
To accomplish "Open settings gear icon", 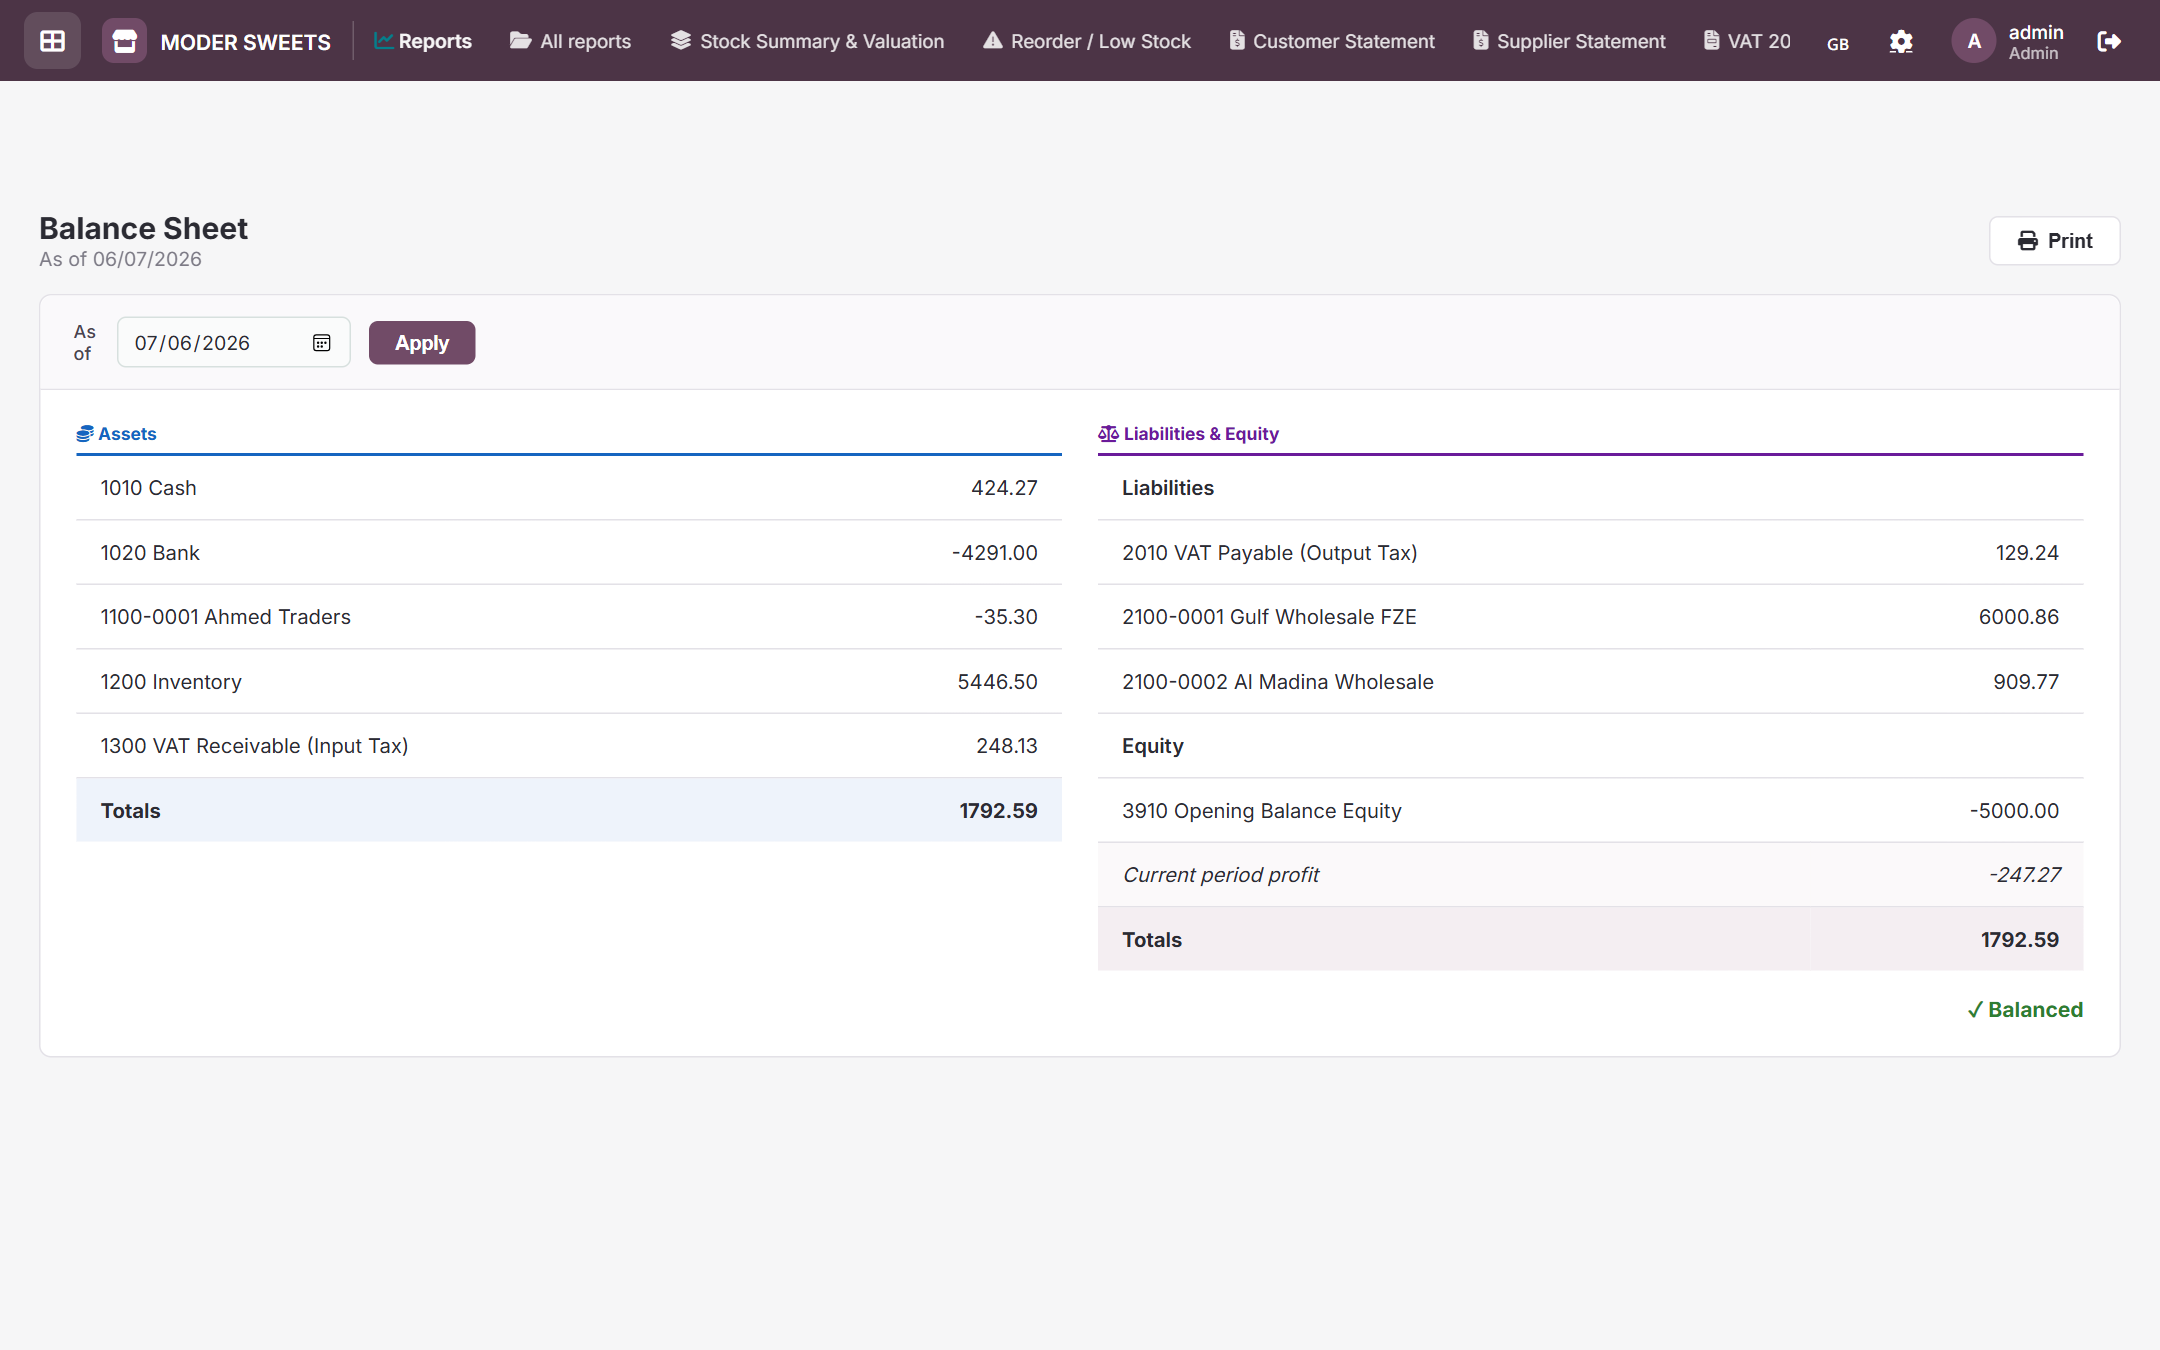I will 1901,42.
